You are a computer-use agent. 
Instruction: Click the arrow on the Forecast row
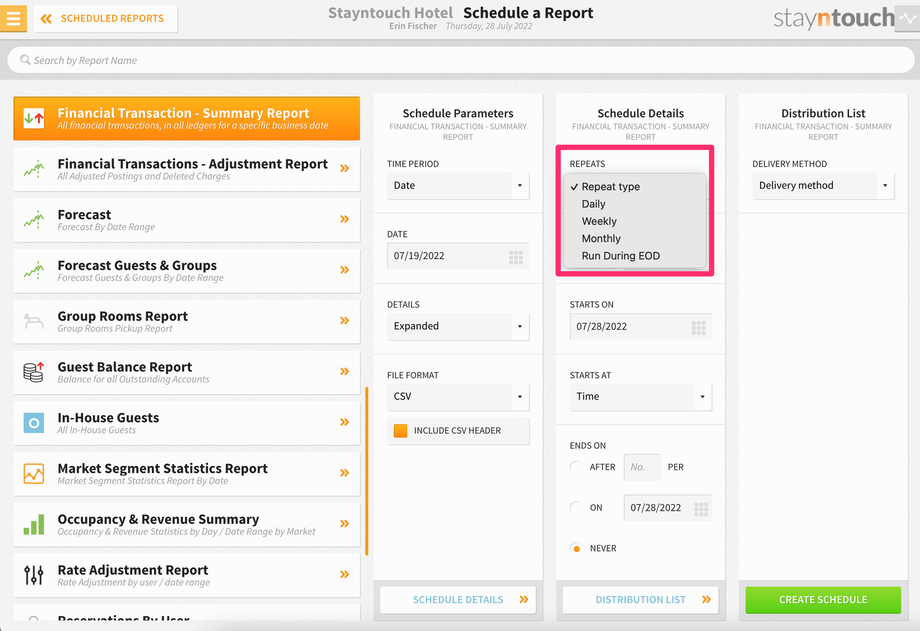344,219
